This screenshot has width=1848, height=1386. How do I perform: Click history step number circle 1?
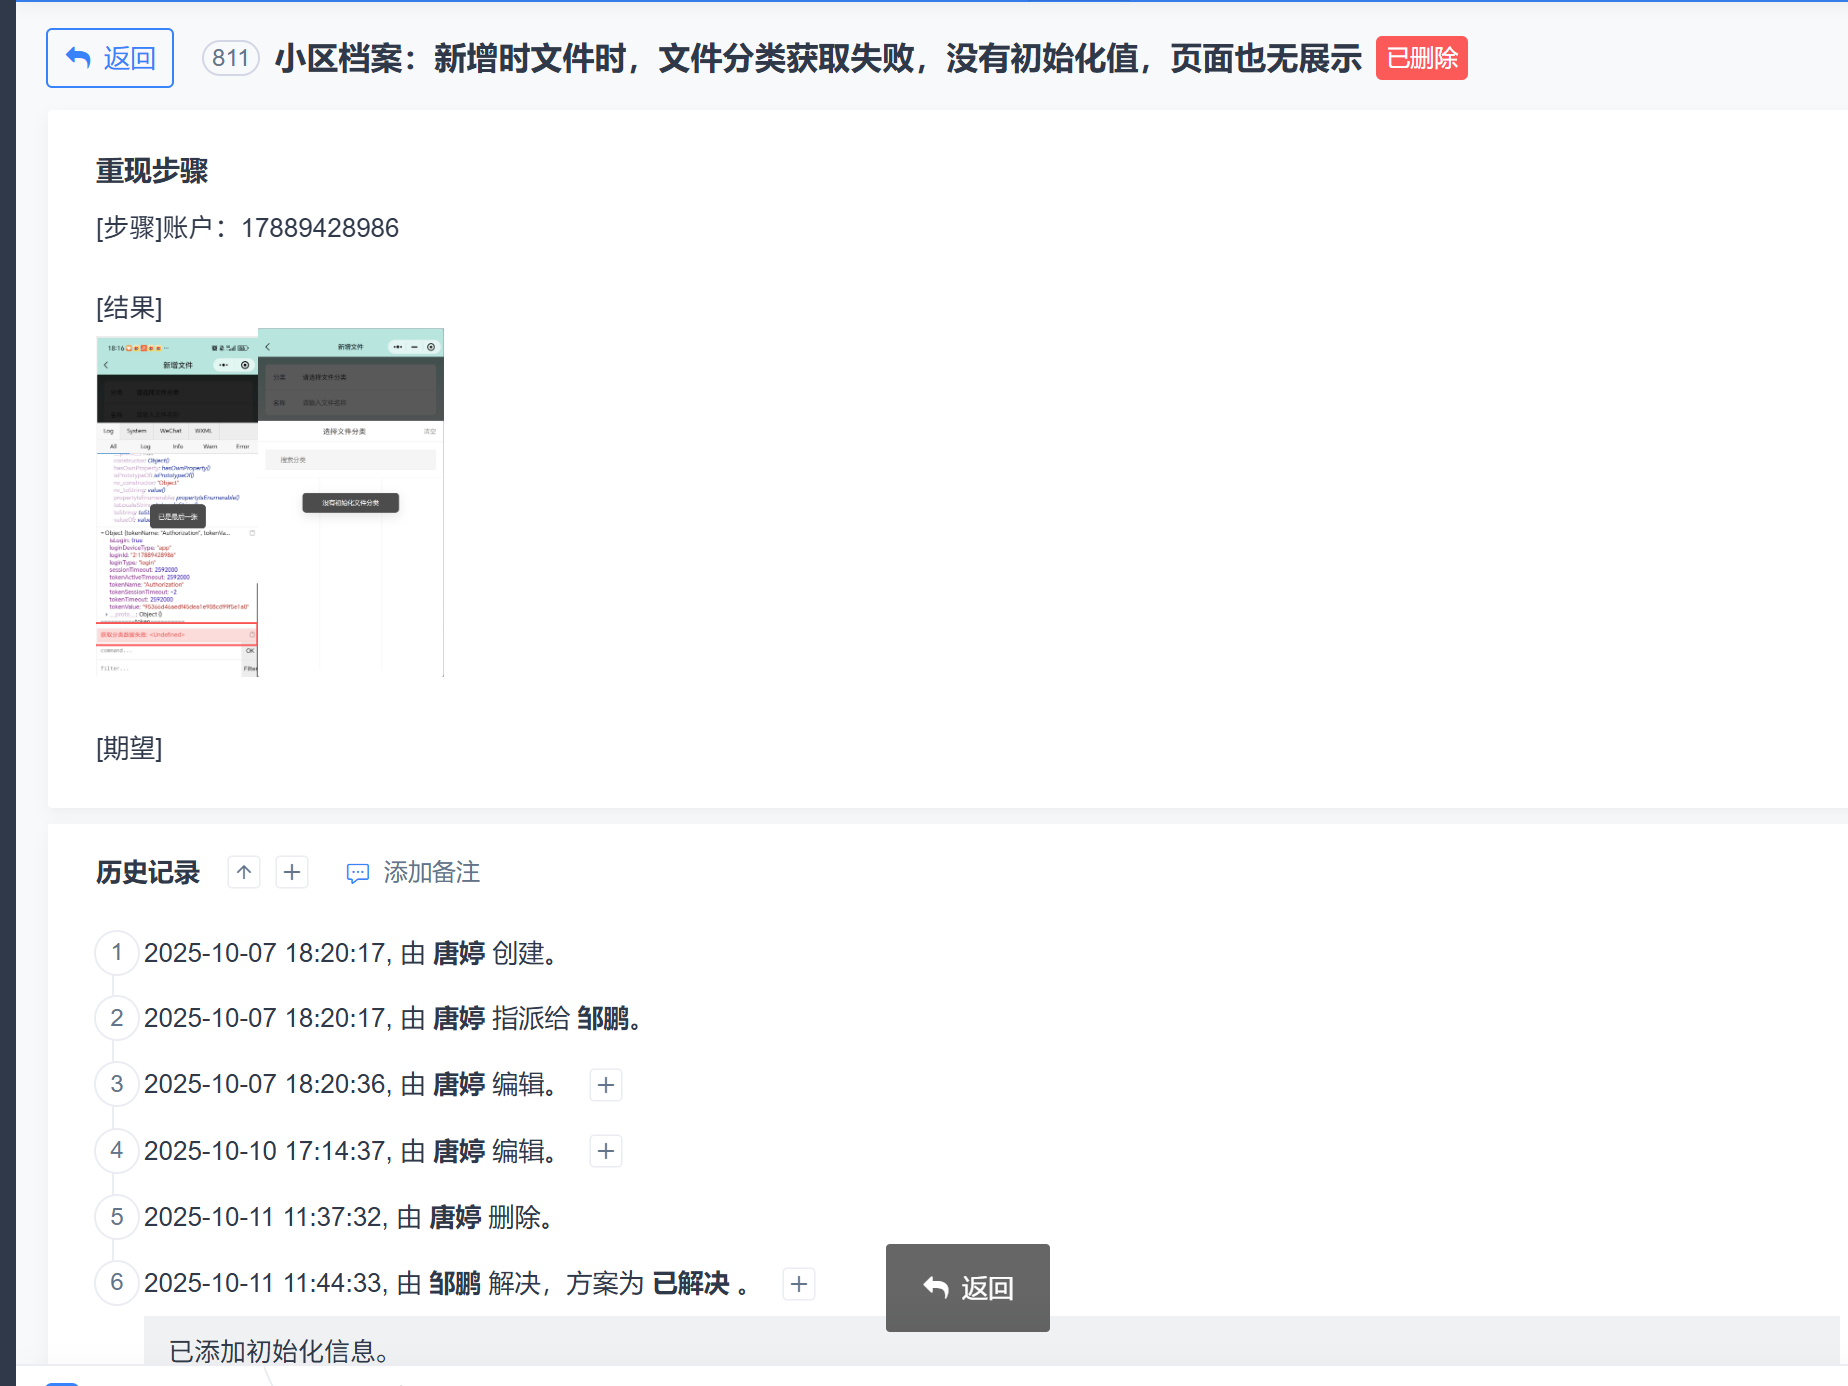[x=116, y=953]
